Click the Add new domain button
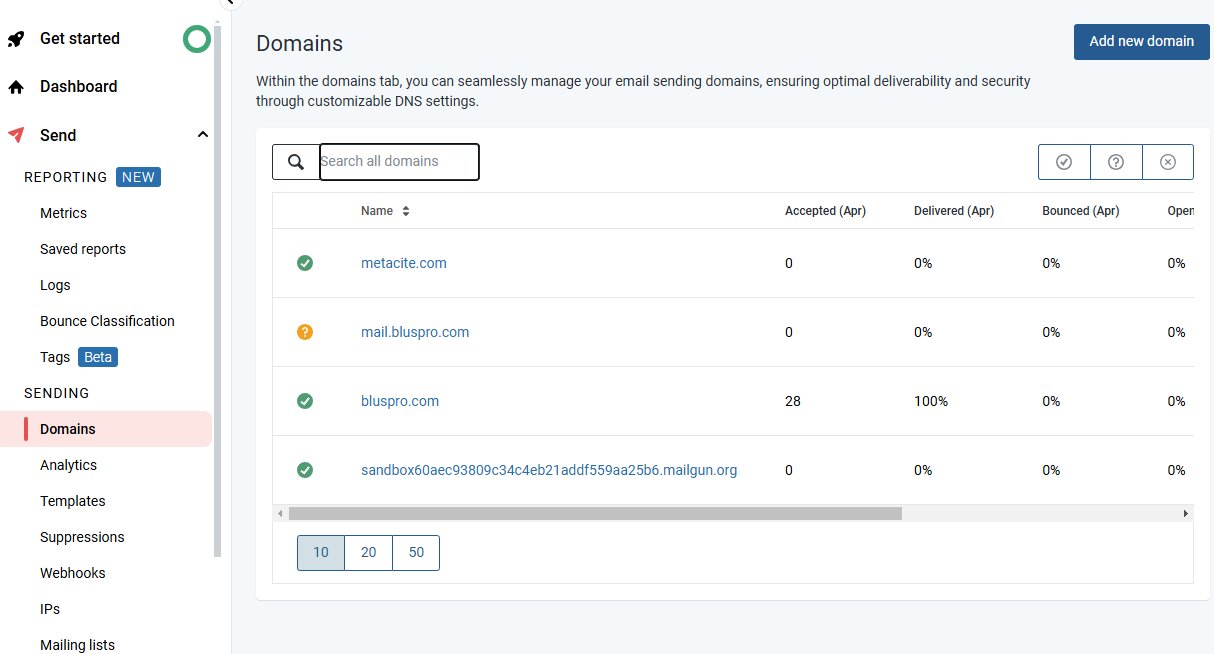The width and height of the screenshot is (1214, 654). click(x=1142, y=42)
